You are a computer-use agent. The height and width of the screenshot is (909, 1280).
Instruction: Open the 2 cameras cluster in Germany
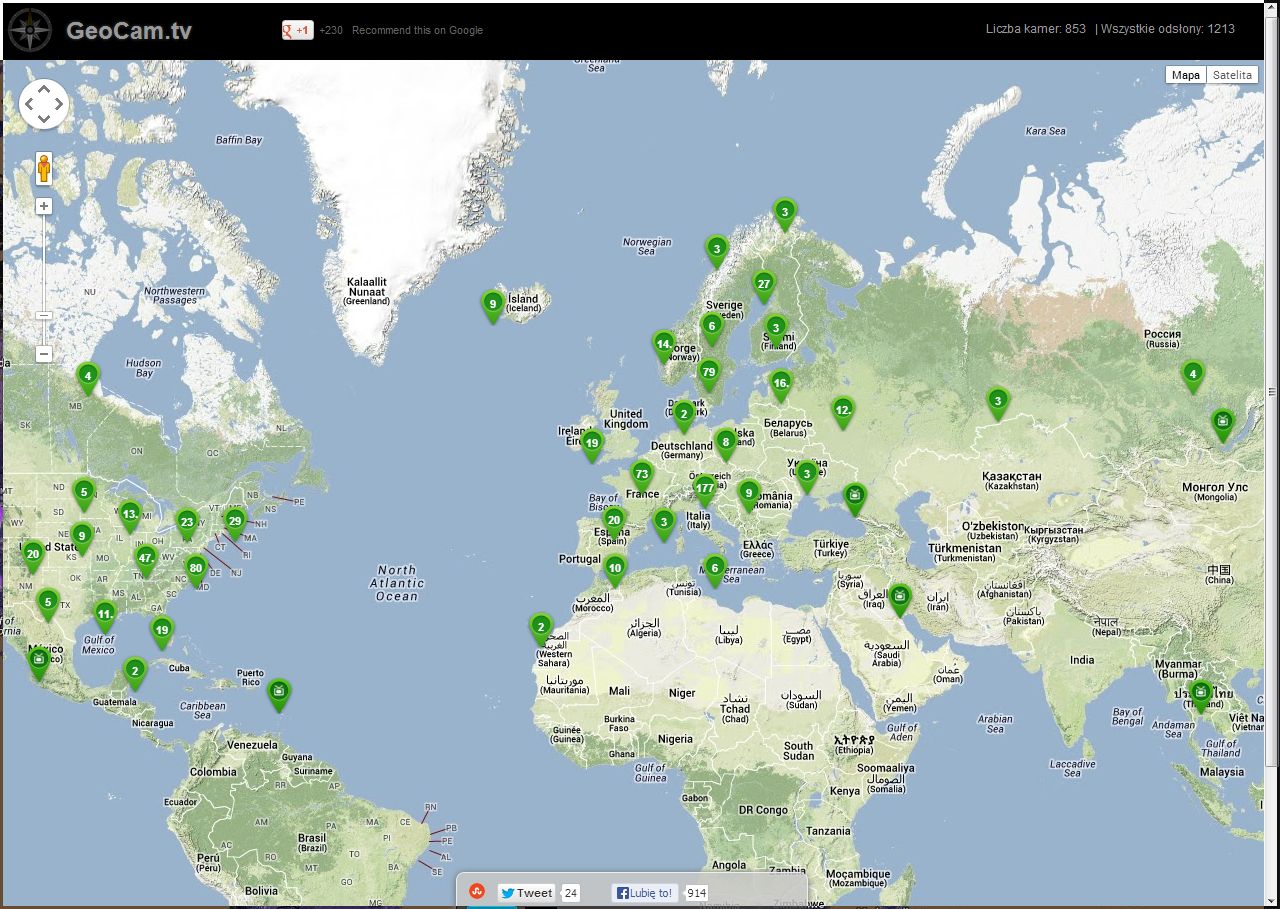point(683,416)
